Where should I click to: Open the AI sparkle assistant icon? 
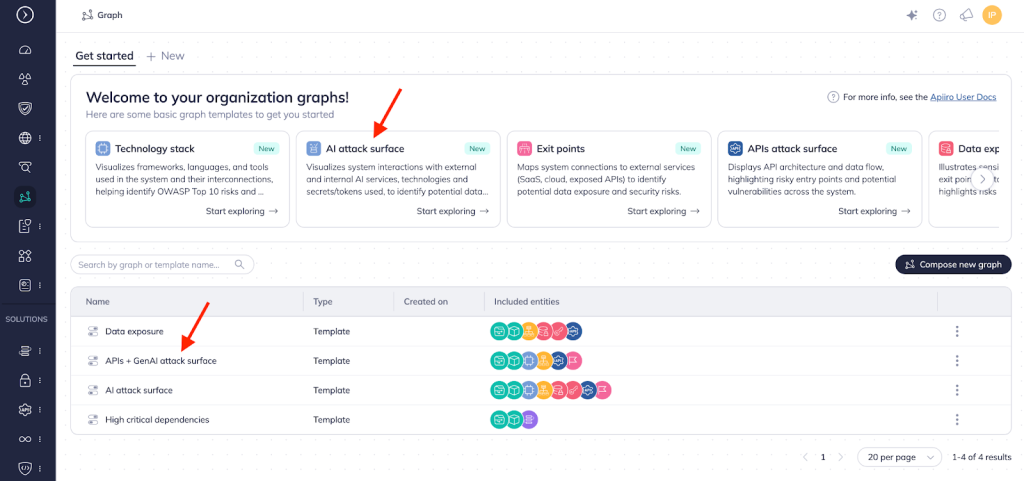(x=911, y=15)
